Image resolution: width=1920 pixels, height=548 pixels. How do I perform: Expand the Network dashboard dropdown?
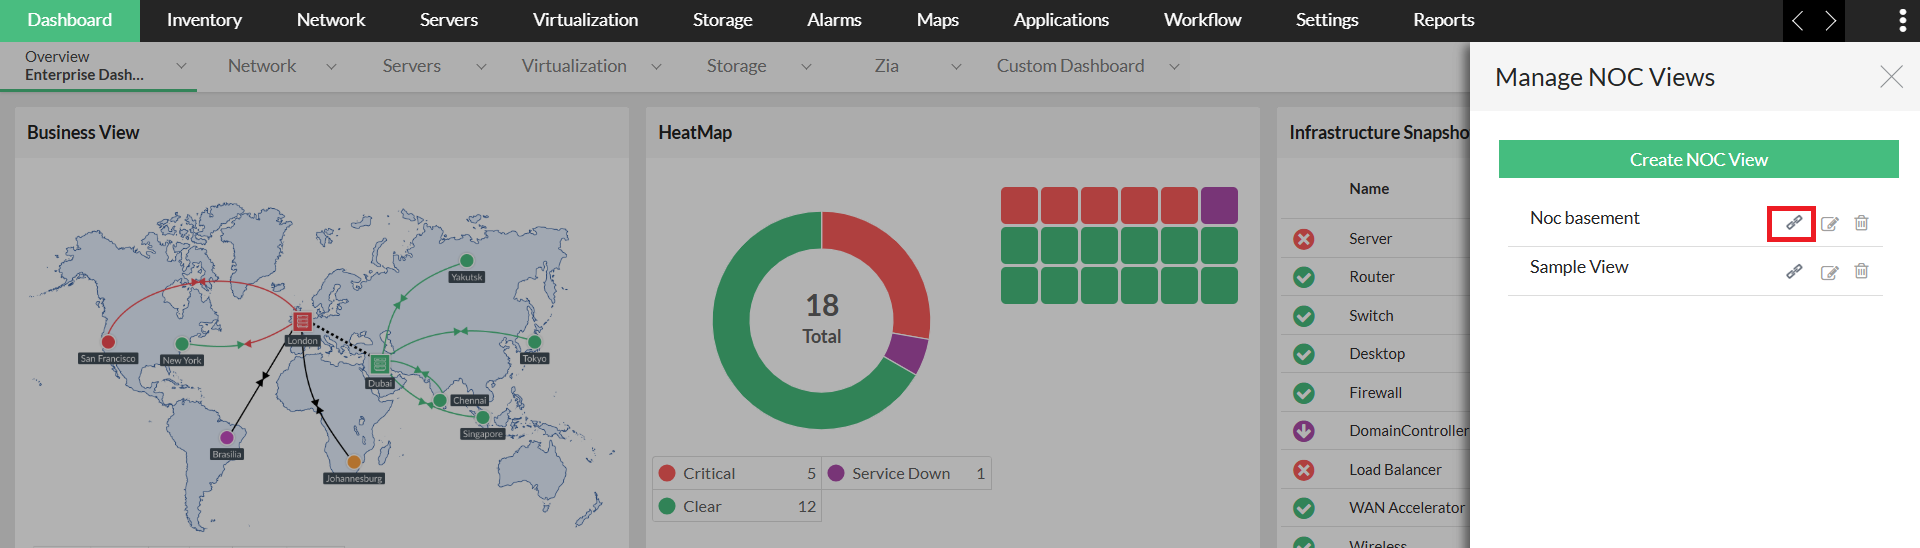click(x=331, y=67)
